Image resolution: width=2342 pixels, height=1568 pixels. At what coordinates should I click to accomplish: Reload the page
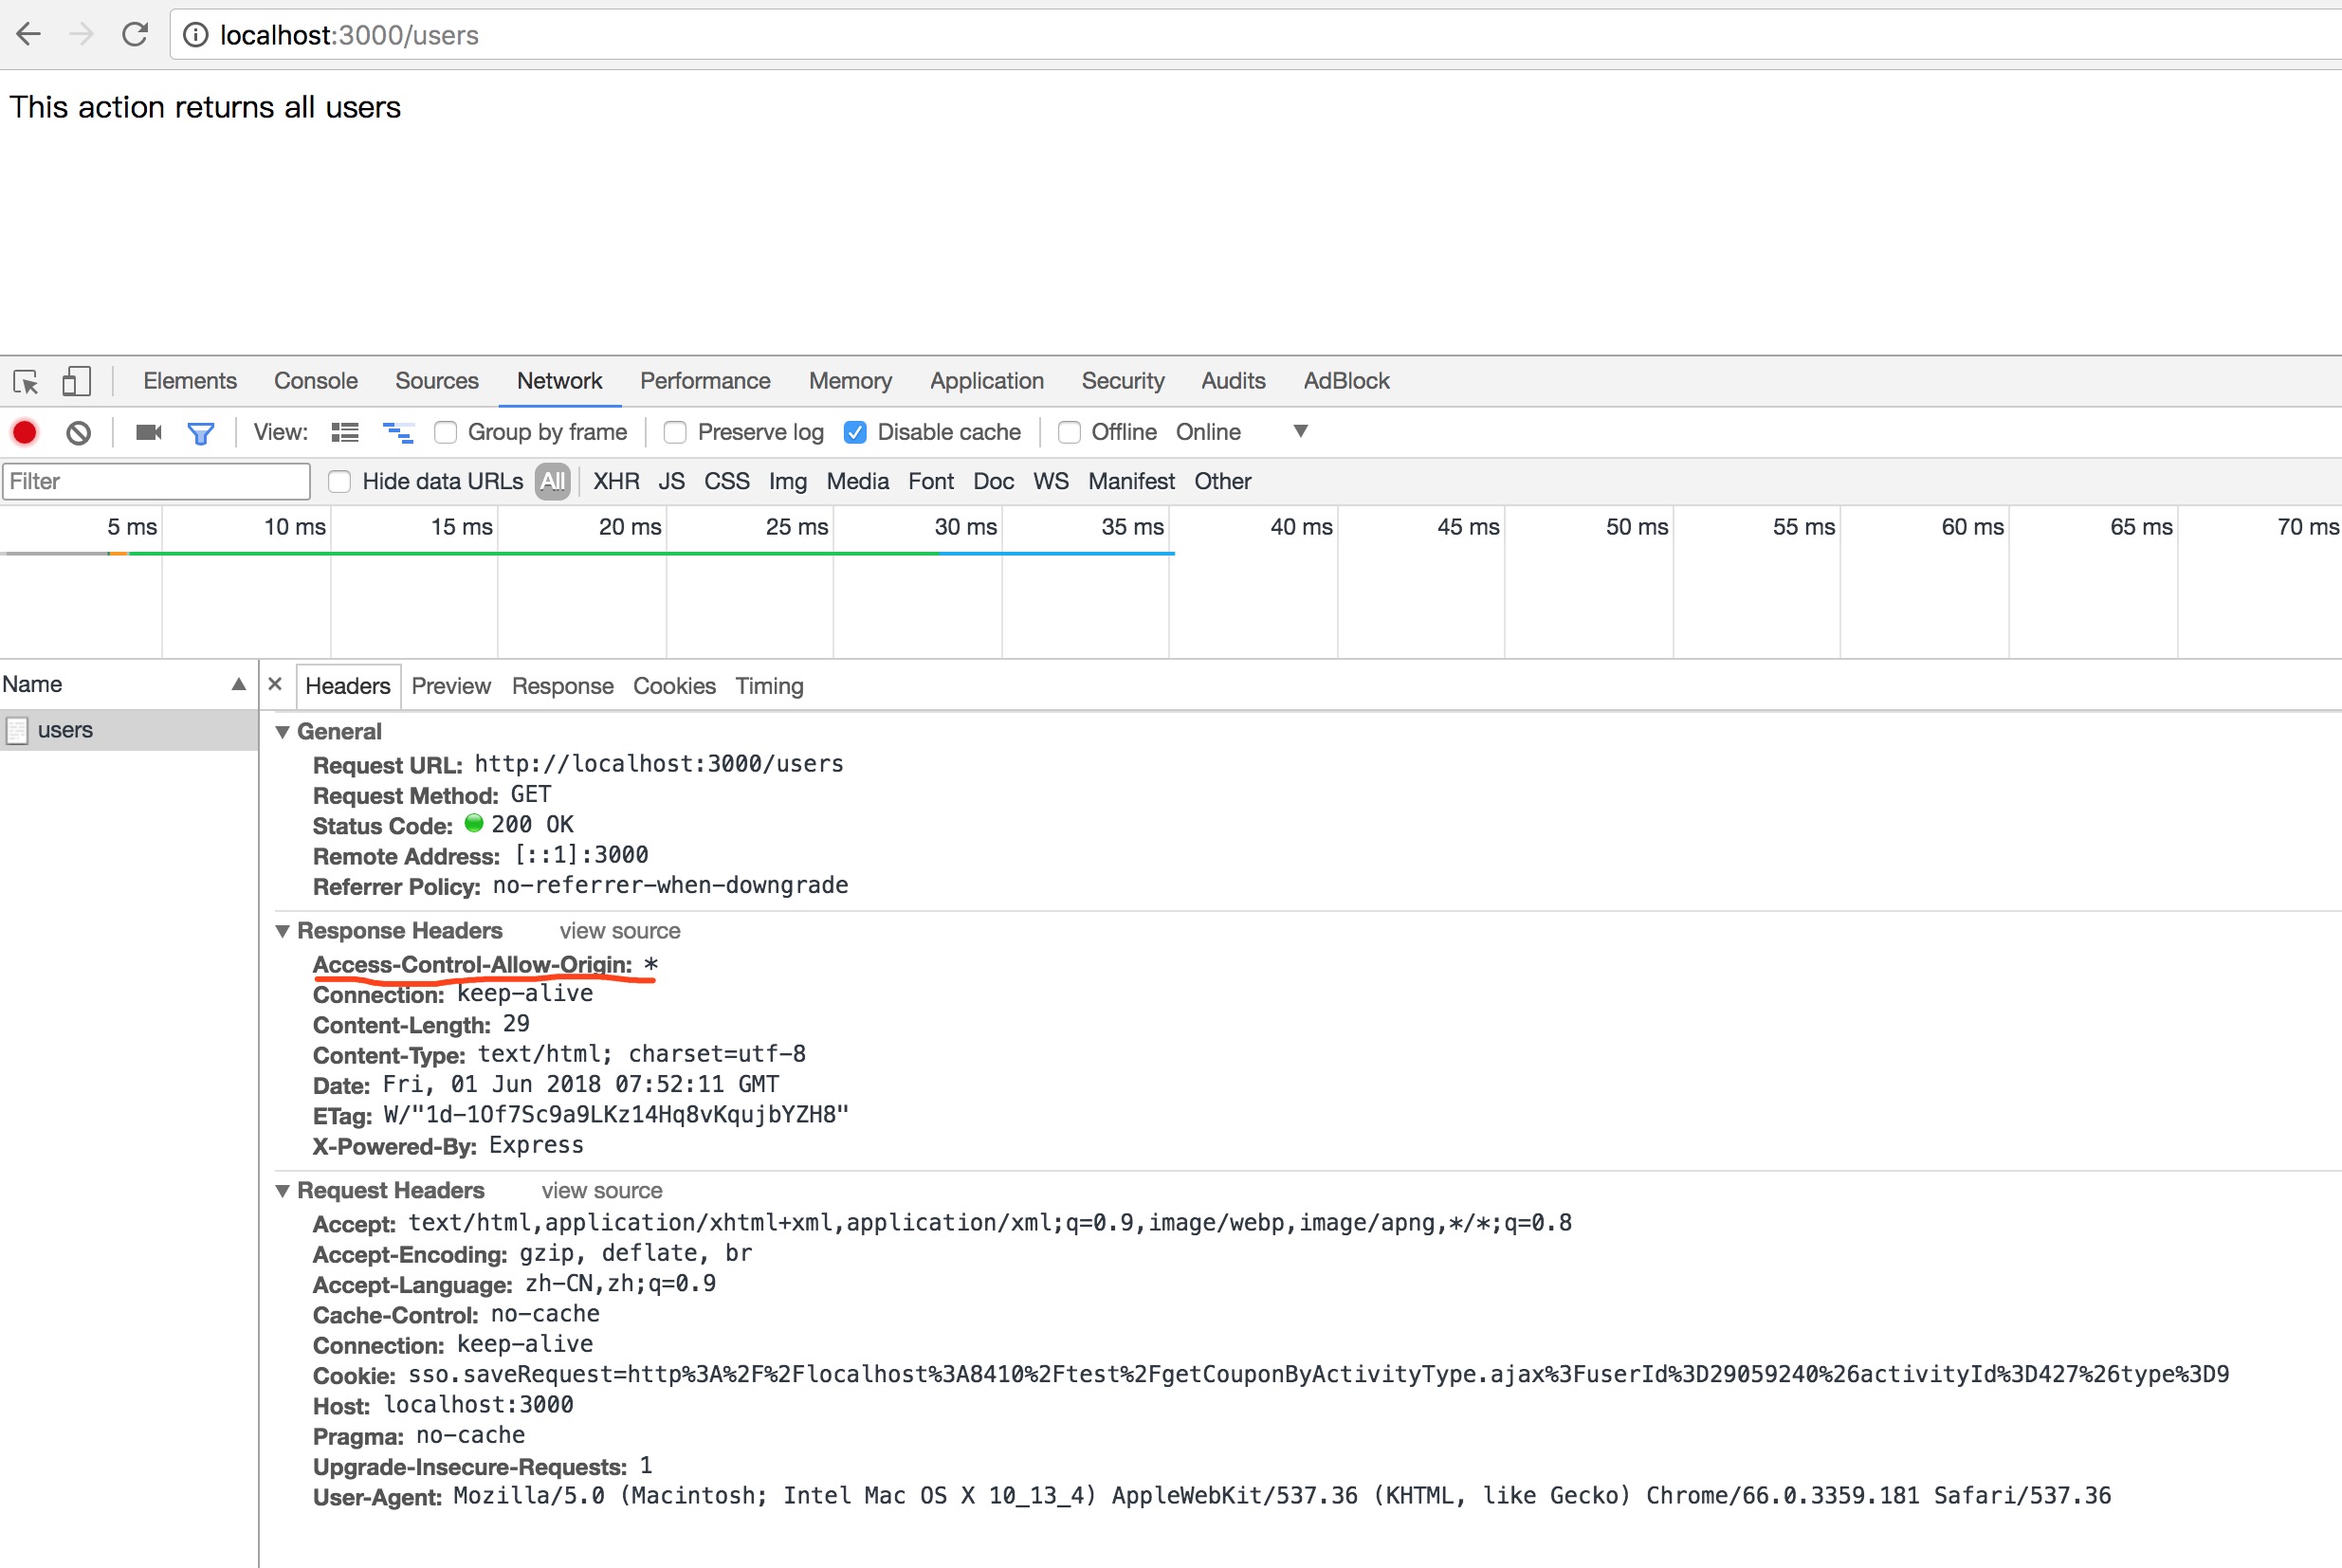point(135,34)
